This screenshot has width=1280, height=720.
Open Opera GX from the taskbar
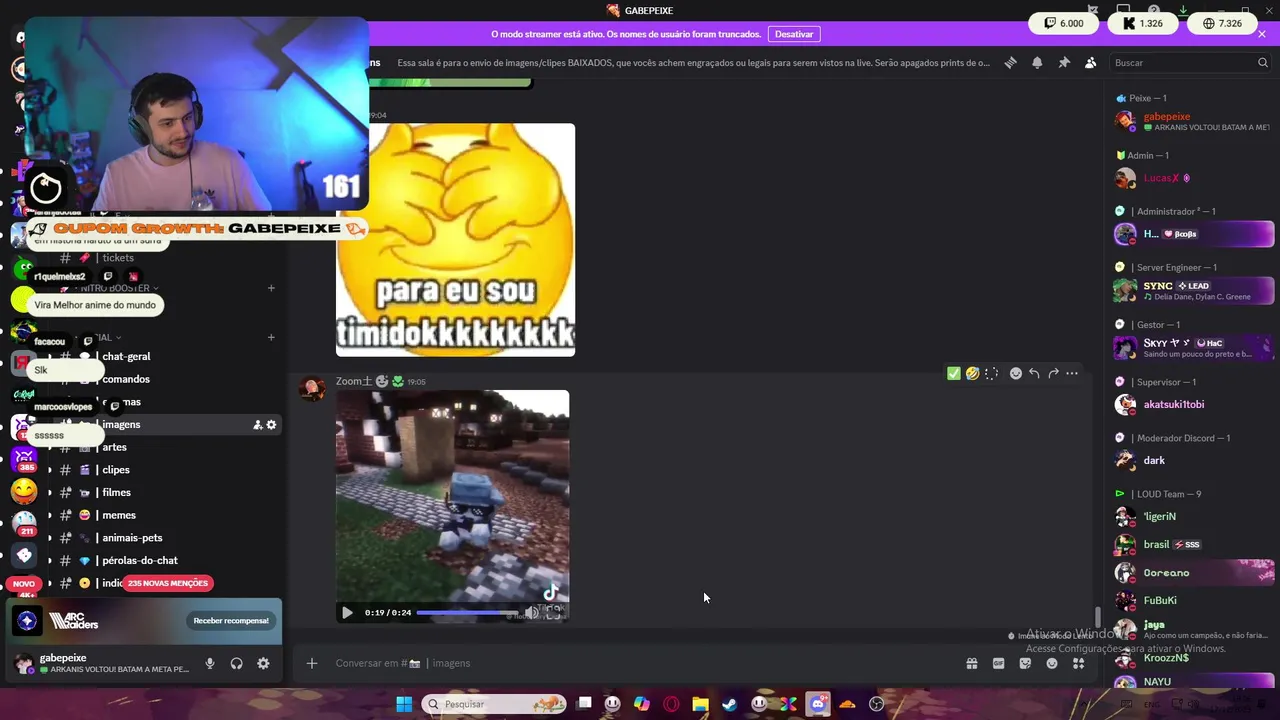[671, 704]
